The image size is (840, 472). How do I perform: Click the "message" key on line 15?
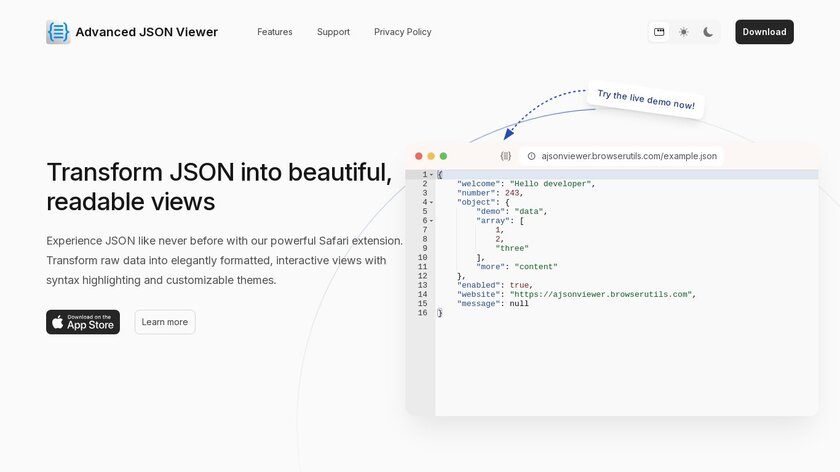[478, 304]
